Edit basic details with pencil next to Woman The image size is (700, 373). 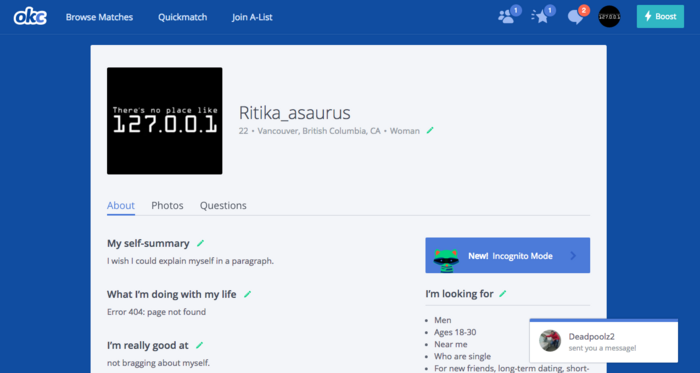[430, 130]
